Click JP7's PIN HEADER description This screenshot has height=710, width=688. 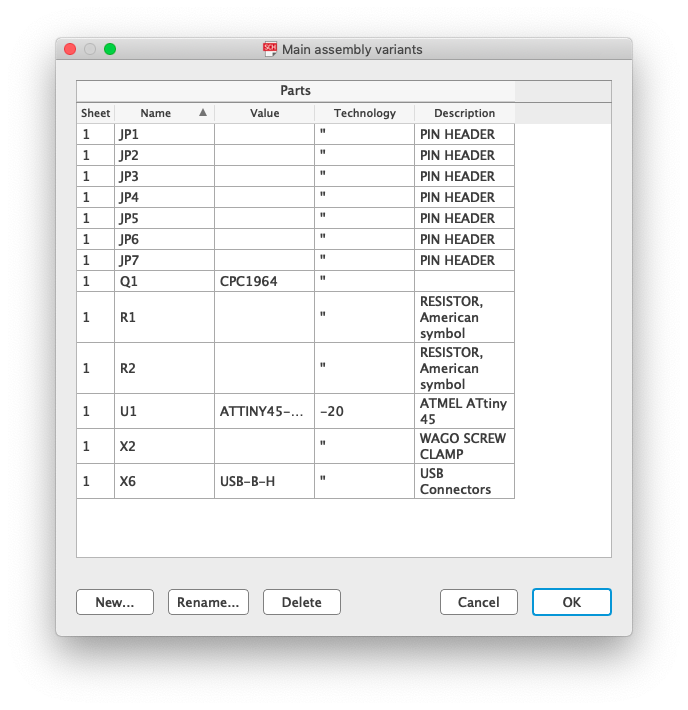coord(465,260)
